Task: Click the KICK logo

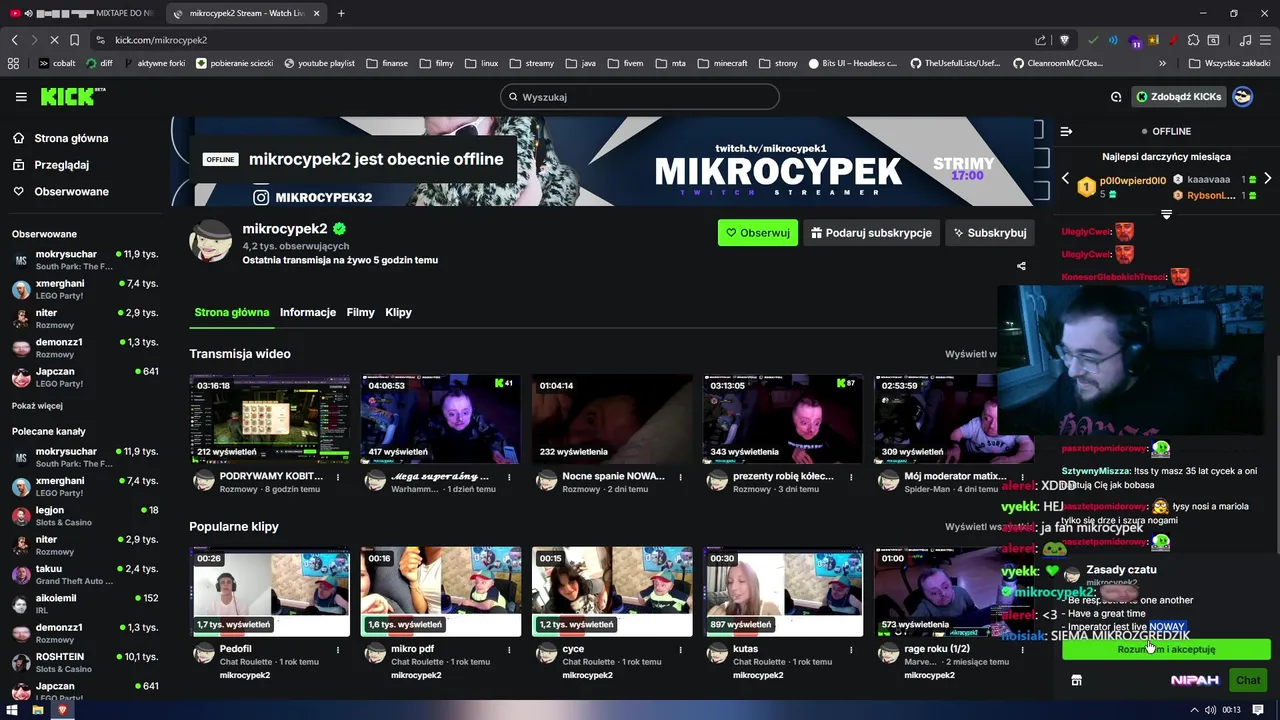Action: coord(72,97)
